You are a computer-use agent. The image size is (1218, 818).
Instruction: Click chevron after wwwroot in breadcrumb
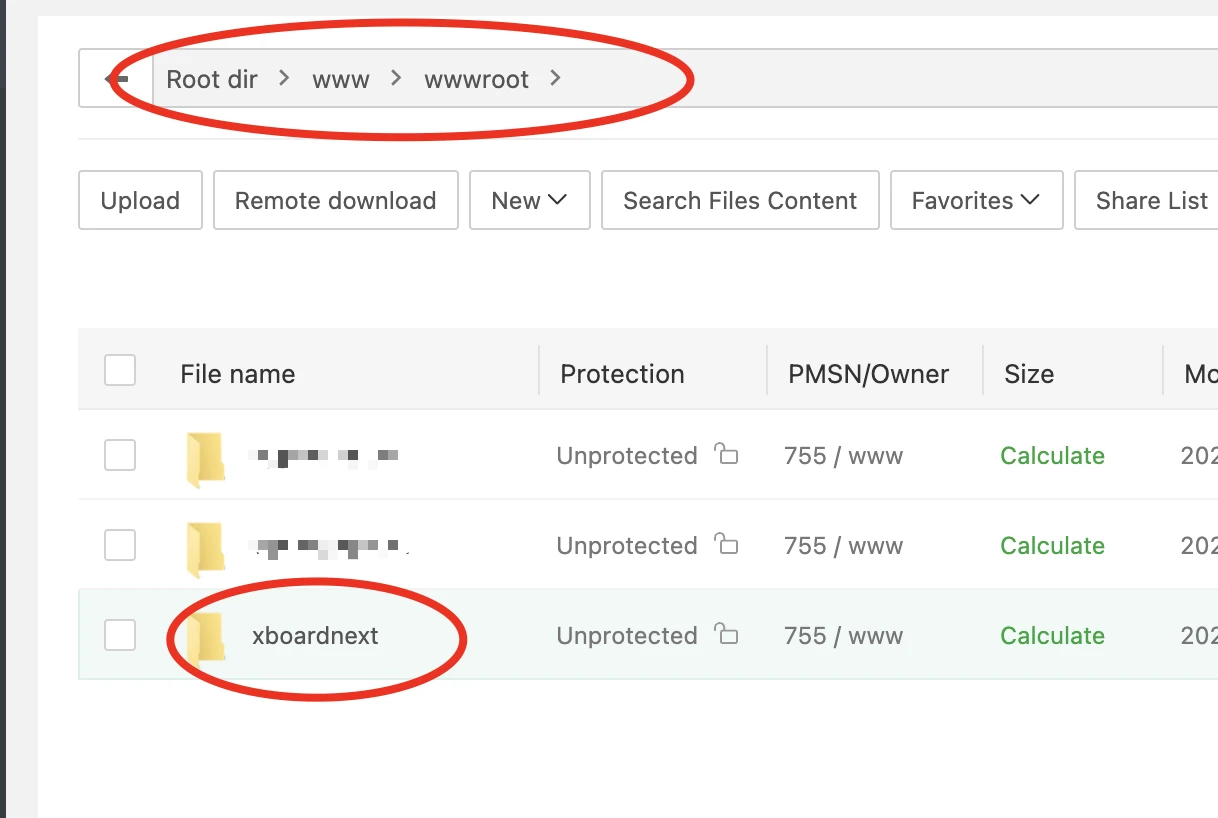click(556, 78)
